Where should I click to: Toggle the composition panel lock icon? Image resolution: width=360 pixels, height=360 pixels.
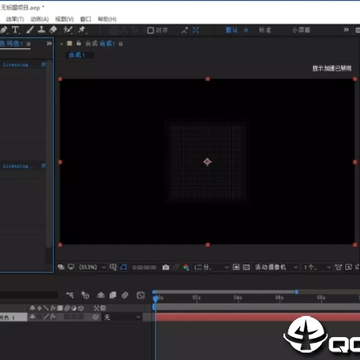coord(79,43)
